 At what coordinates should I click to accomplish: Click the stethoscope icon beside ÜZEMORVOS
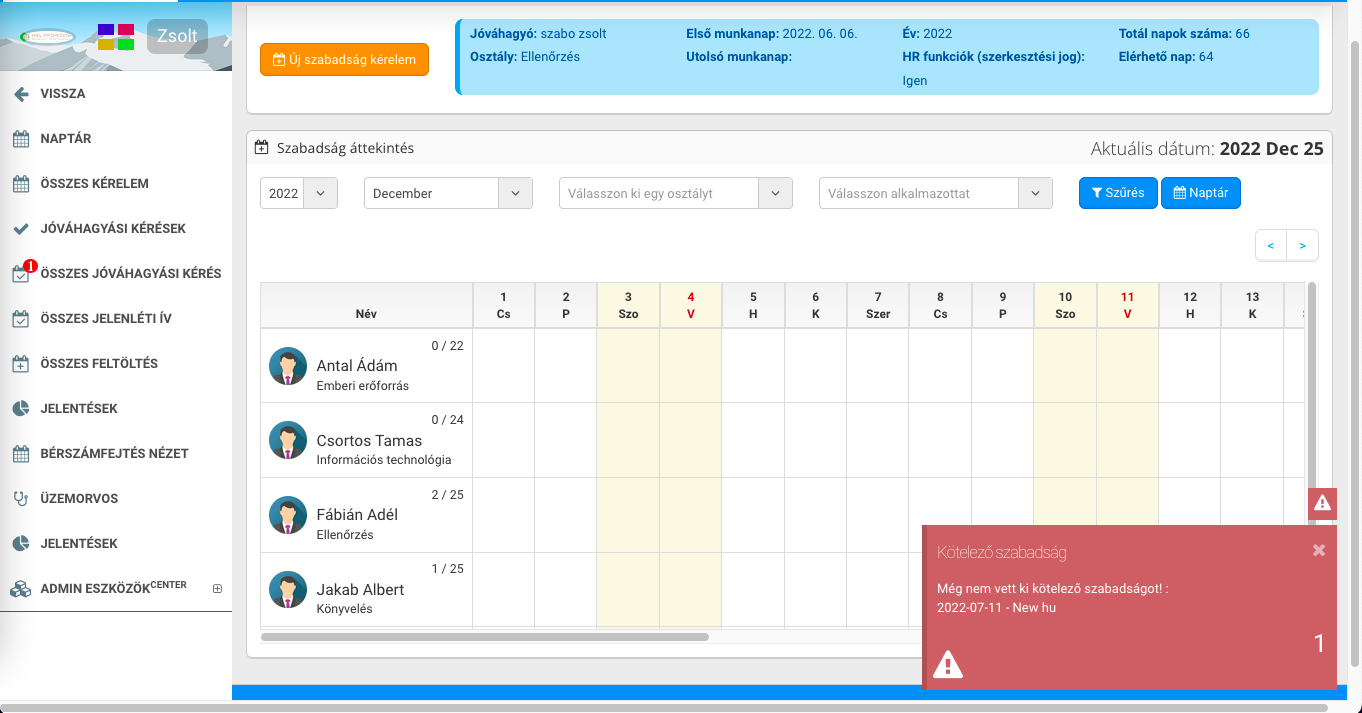[20, 499]
